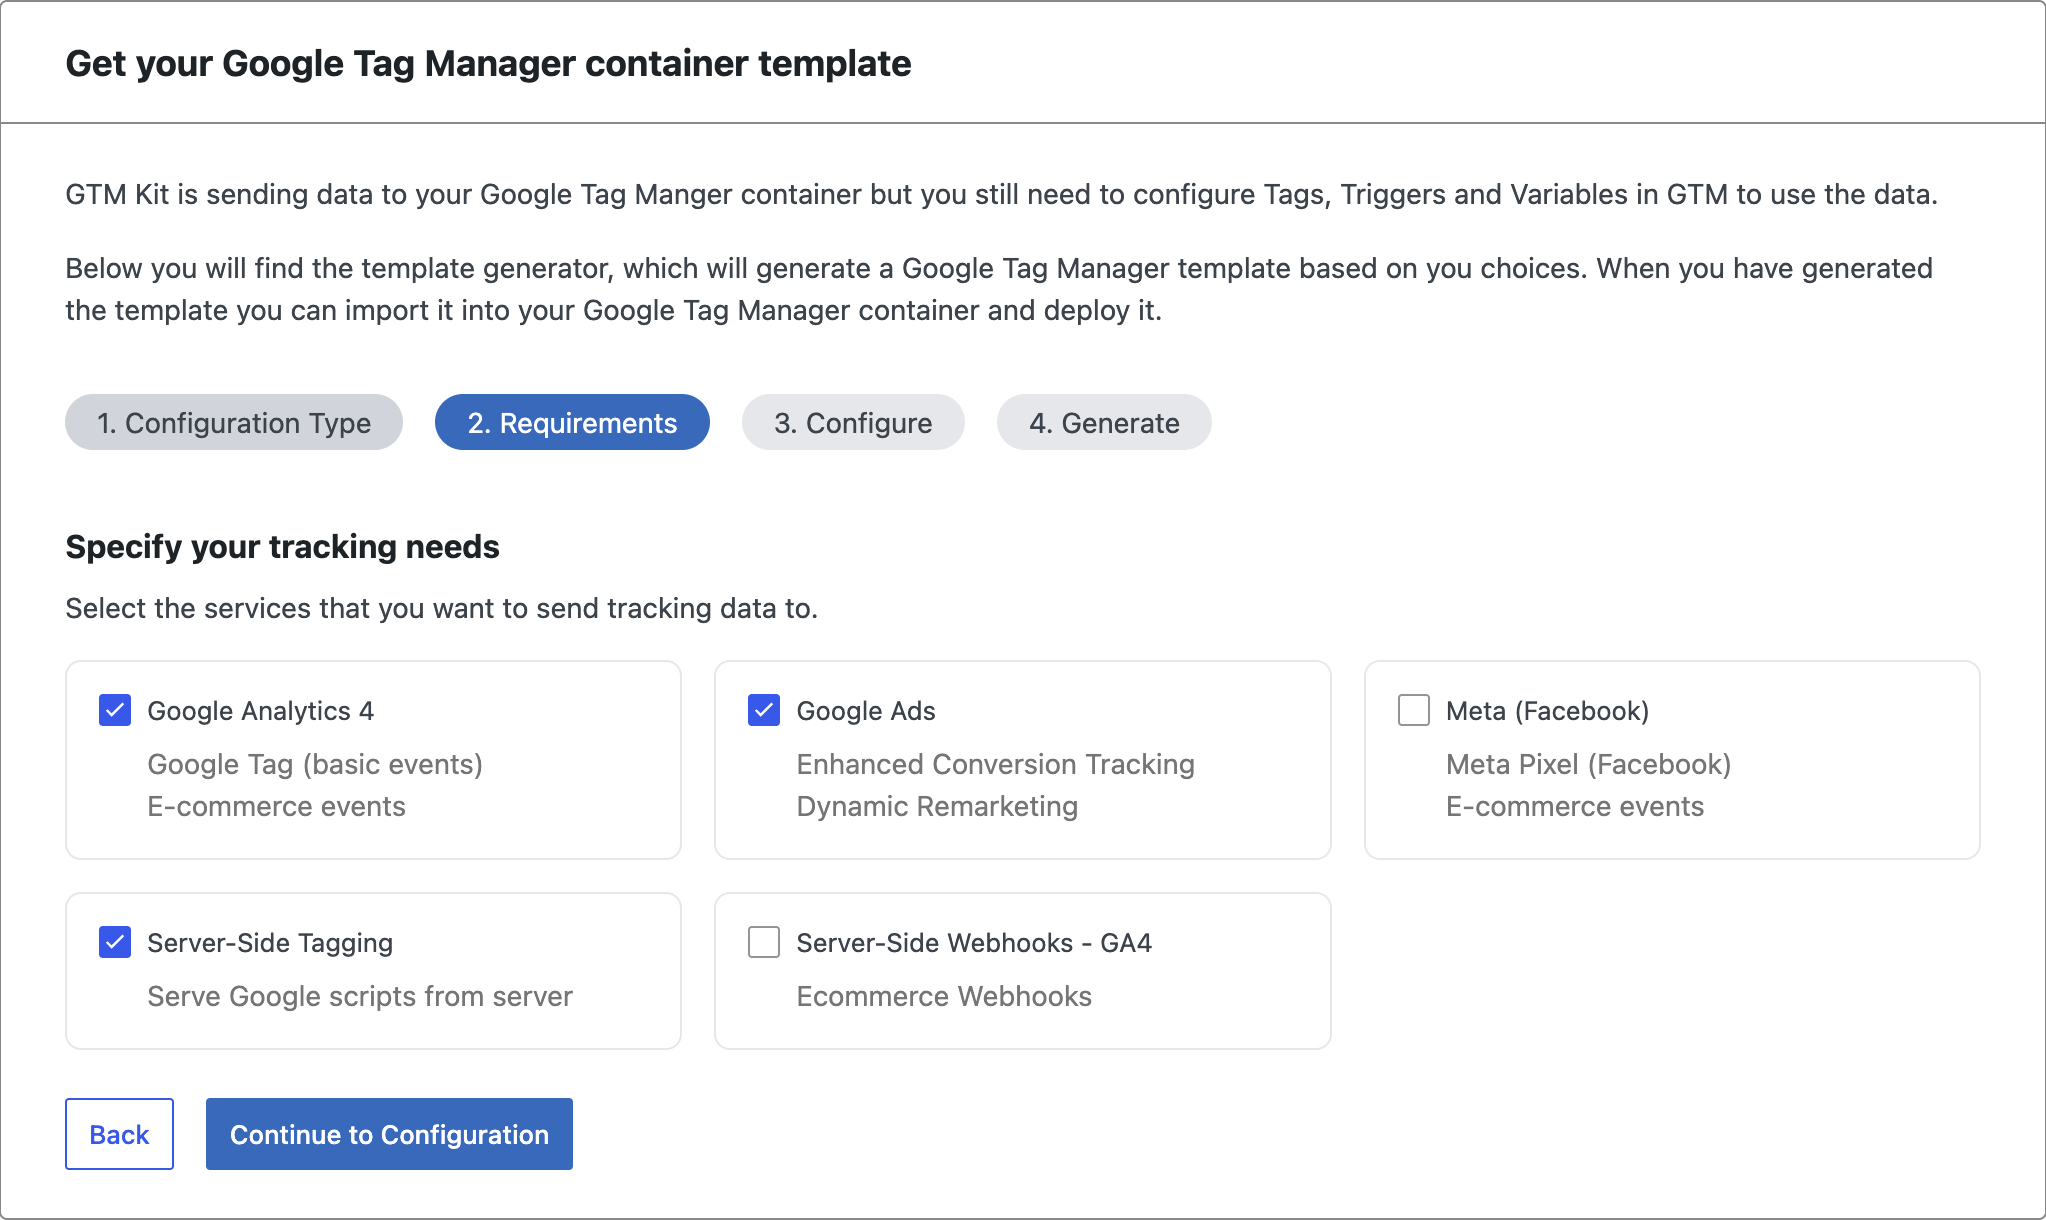Click E-commerce events under Google Analytics 4
This screenshot has height=1220, width=2046.
276,806
